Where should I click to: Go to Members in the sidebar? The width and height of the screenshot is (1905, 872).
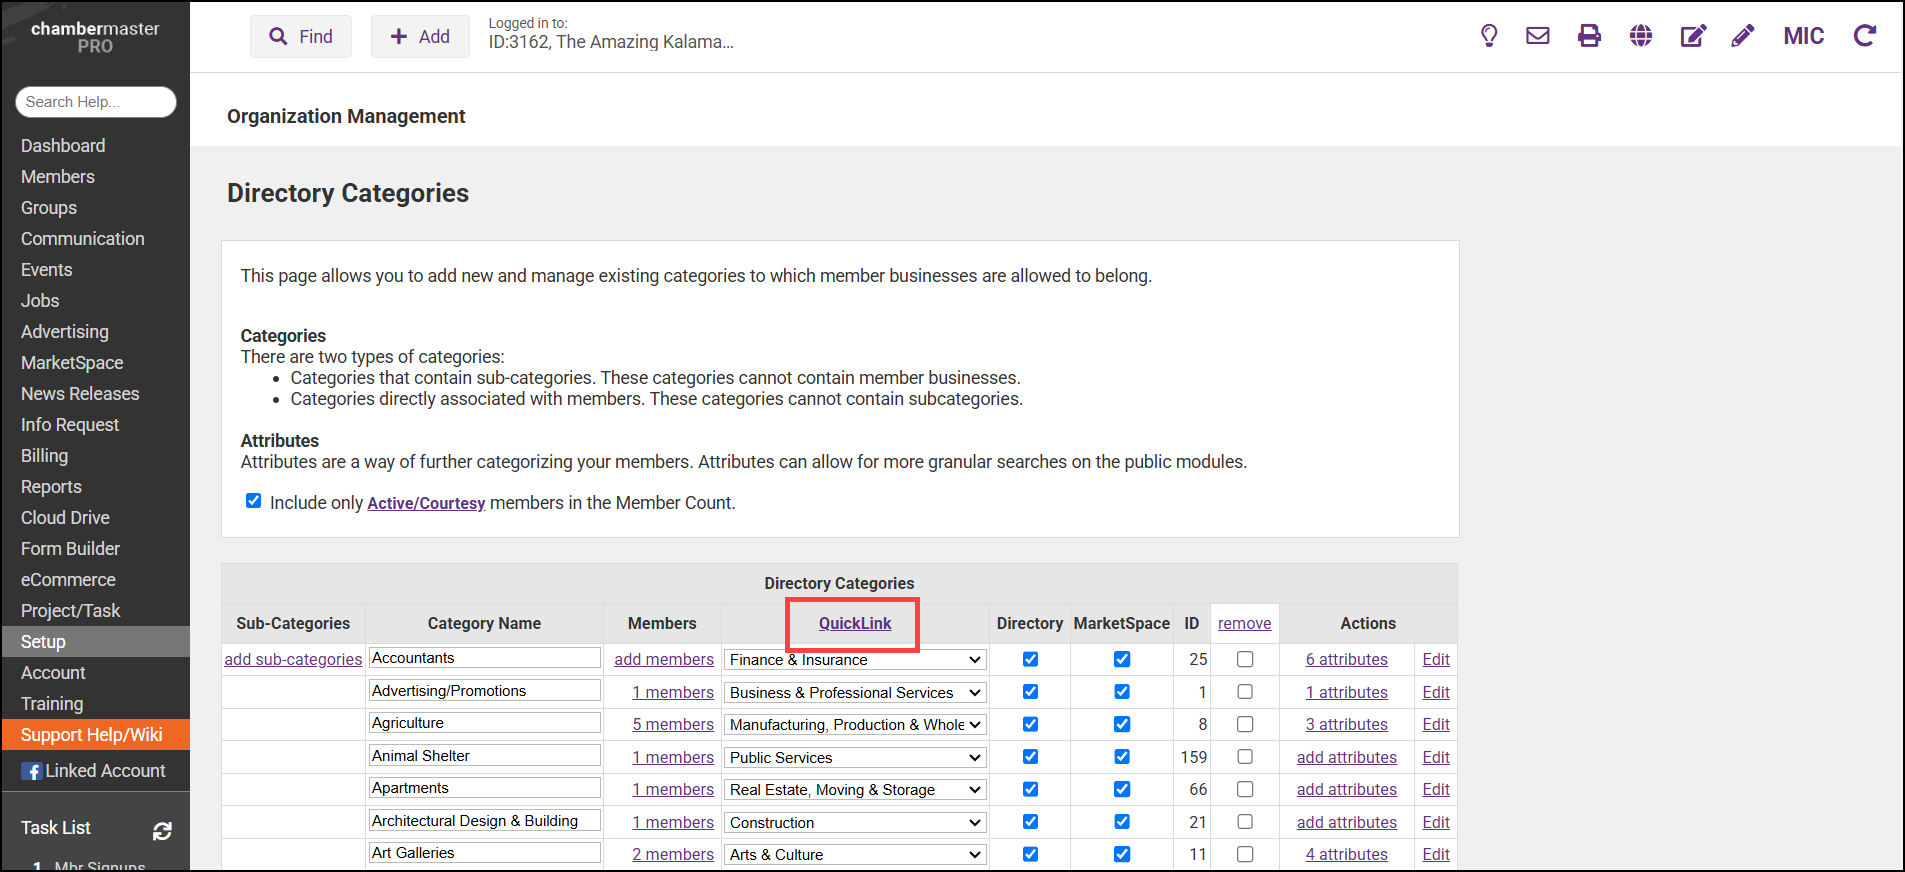(x=58, y=177)
